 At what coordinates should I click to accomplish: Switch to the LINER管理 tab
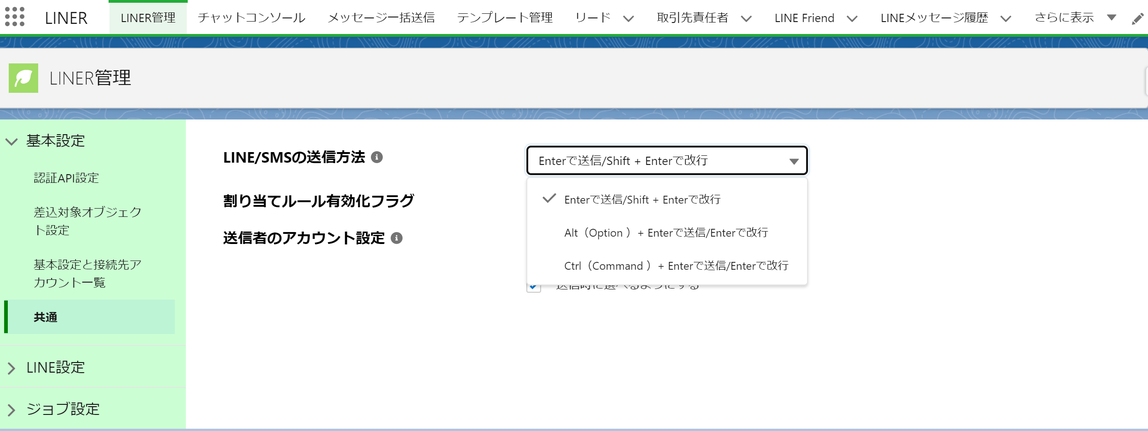(x=148, y=18)
